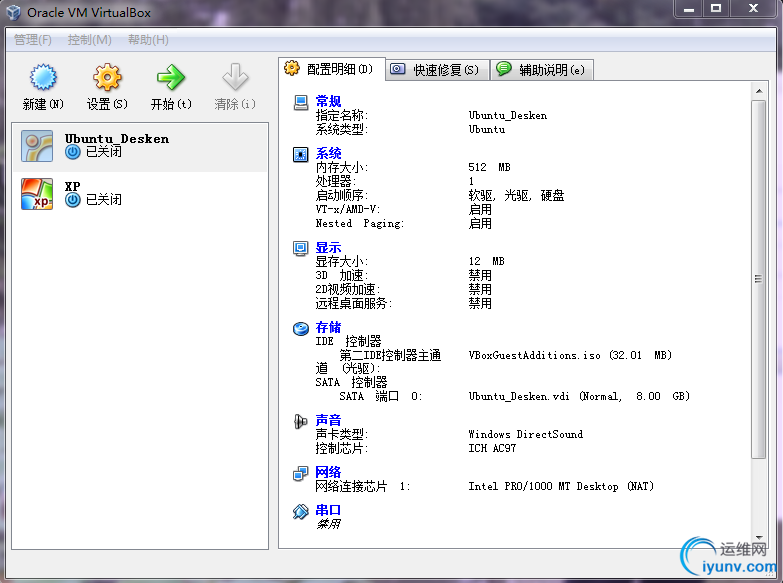
Task: Open the 存储 Storage settings link
Action: coord(328,327)
